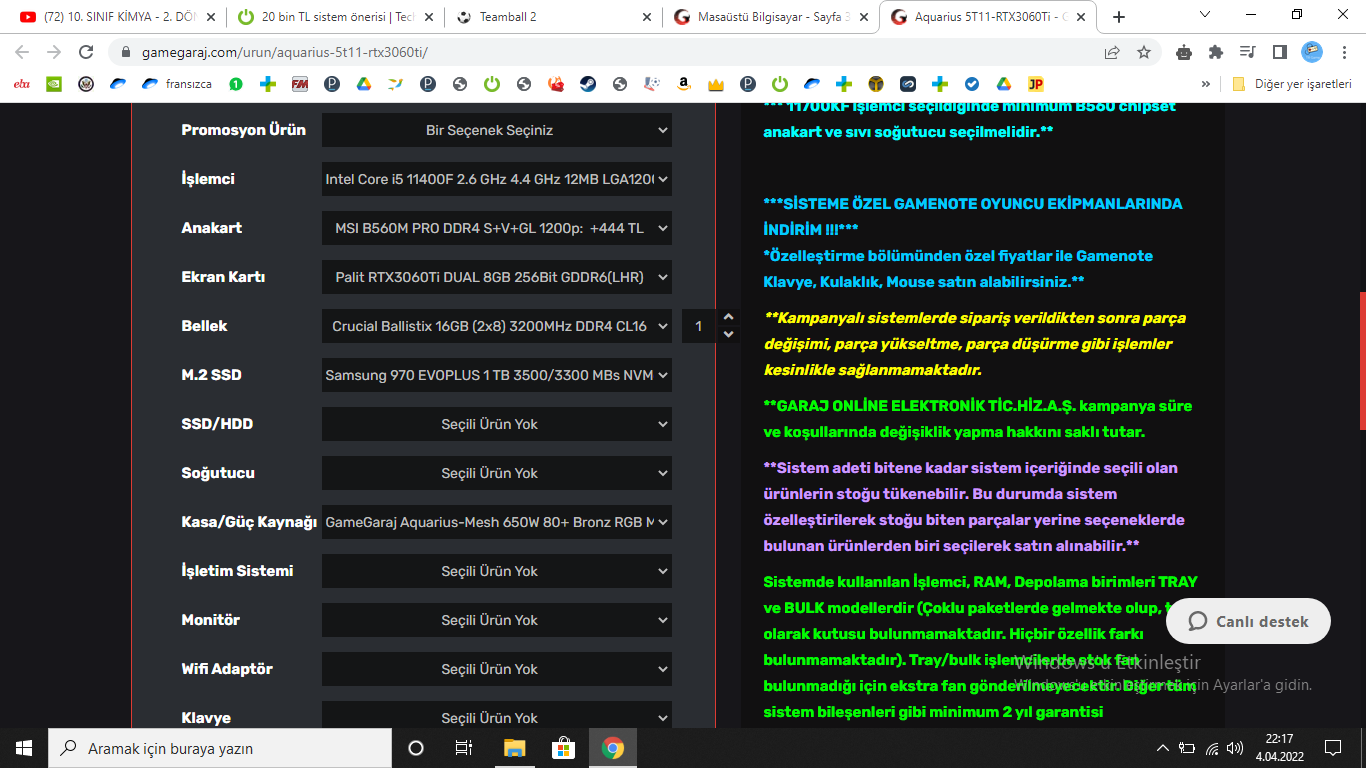Open the crown bookmark icon

(715, 84)
